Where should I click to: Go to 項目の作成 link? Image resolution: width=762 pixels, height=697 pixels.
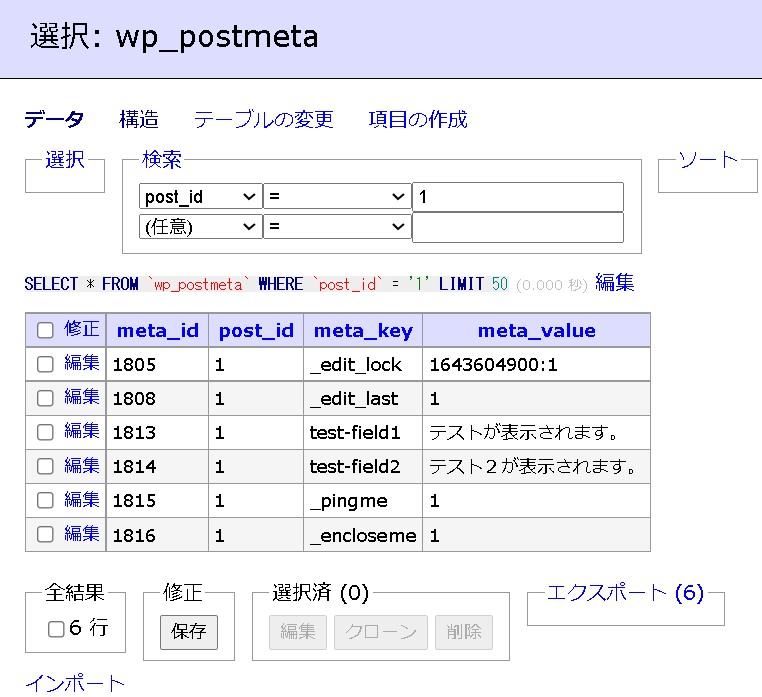pos(418,120)
